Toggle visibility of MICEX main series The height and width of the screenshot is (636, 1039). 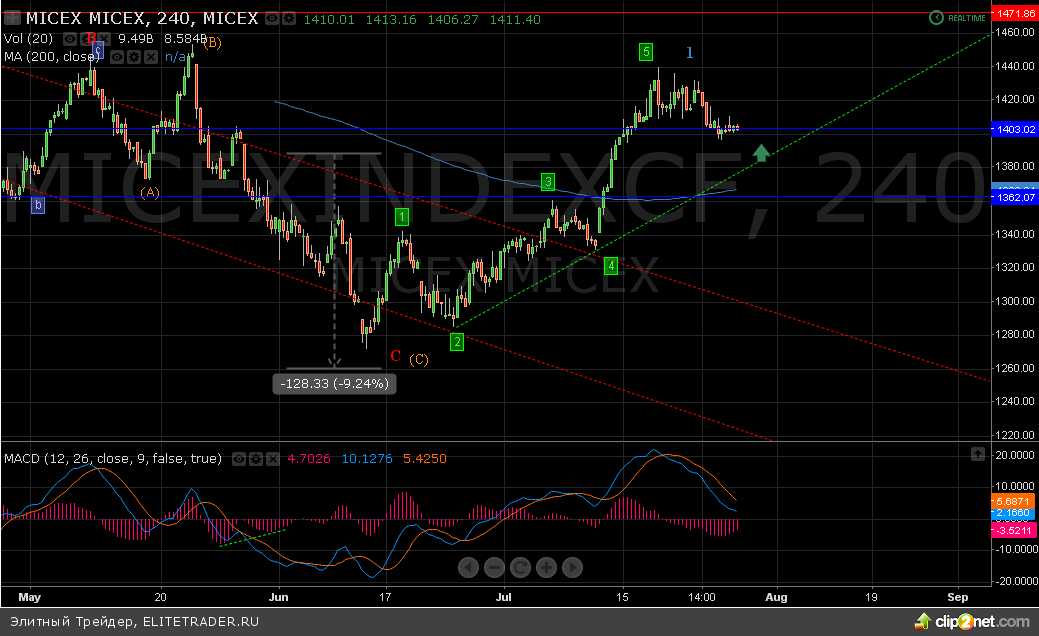tap(274, 19)
